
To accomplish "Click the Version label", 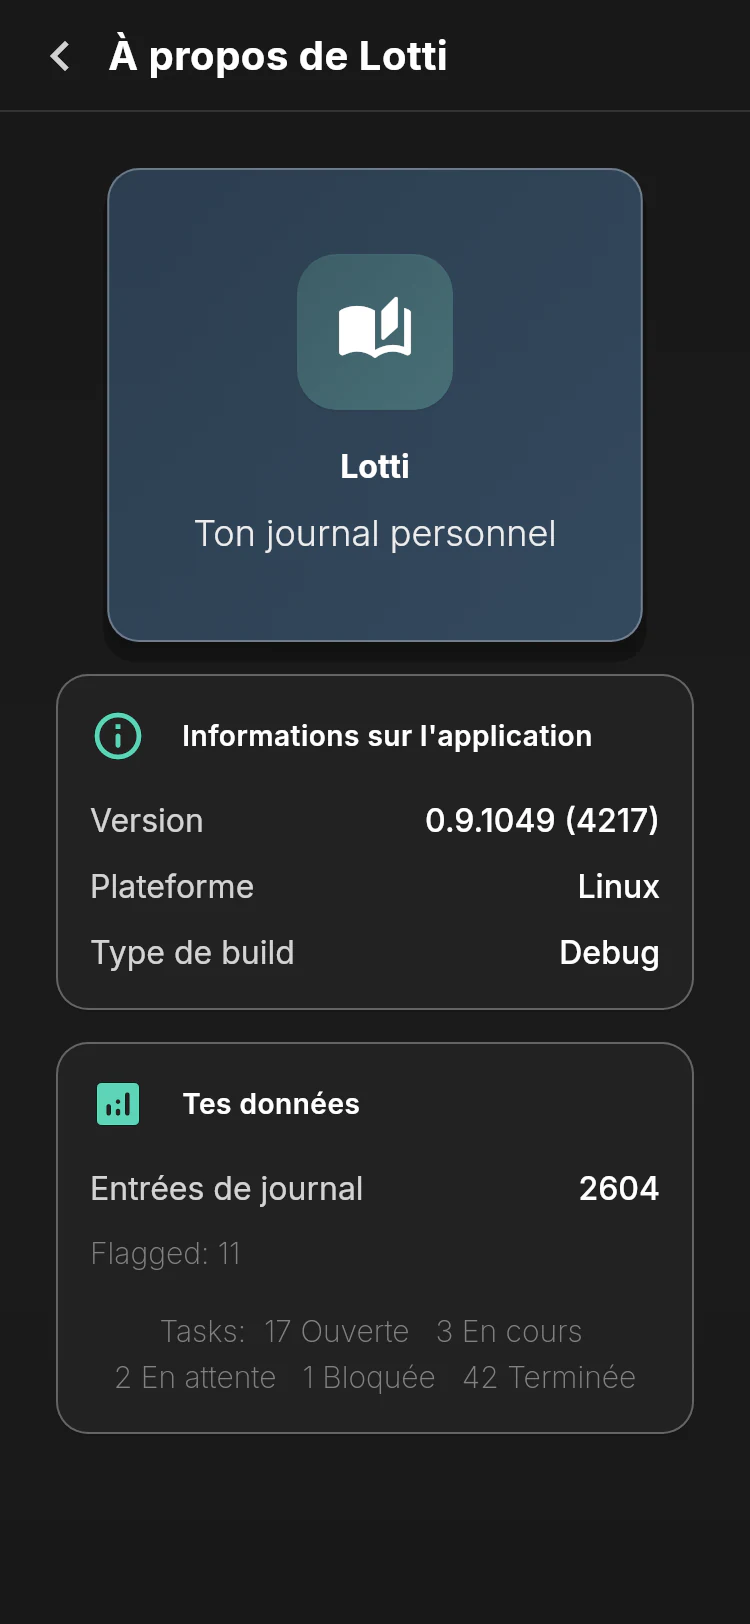I will 147,821.
